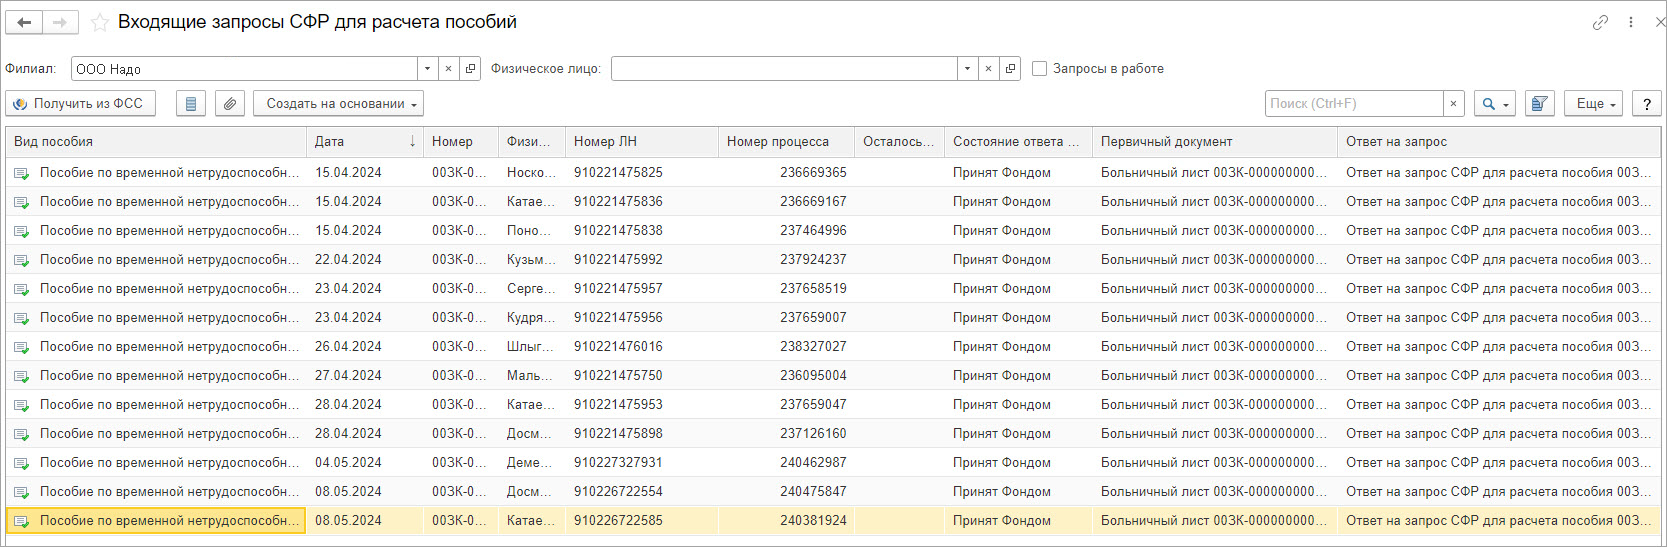This screenshot has height=547, width=1667.
Task: Click the list filter settings icon
Action: (x=1539, y=104)
